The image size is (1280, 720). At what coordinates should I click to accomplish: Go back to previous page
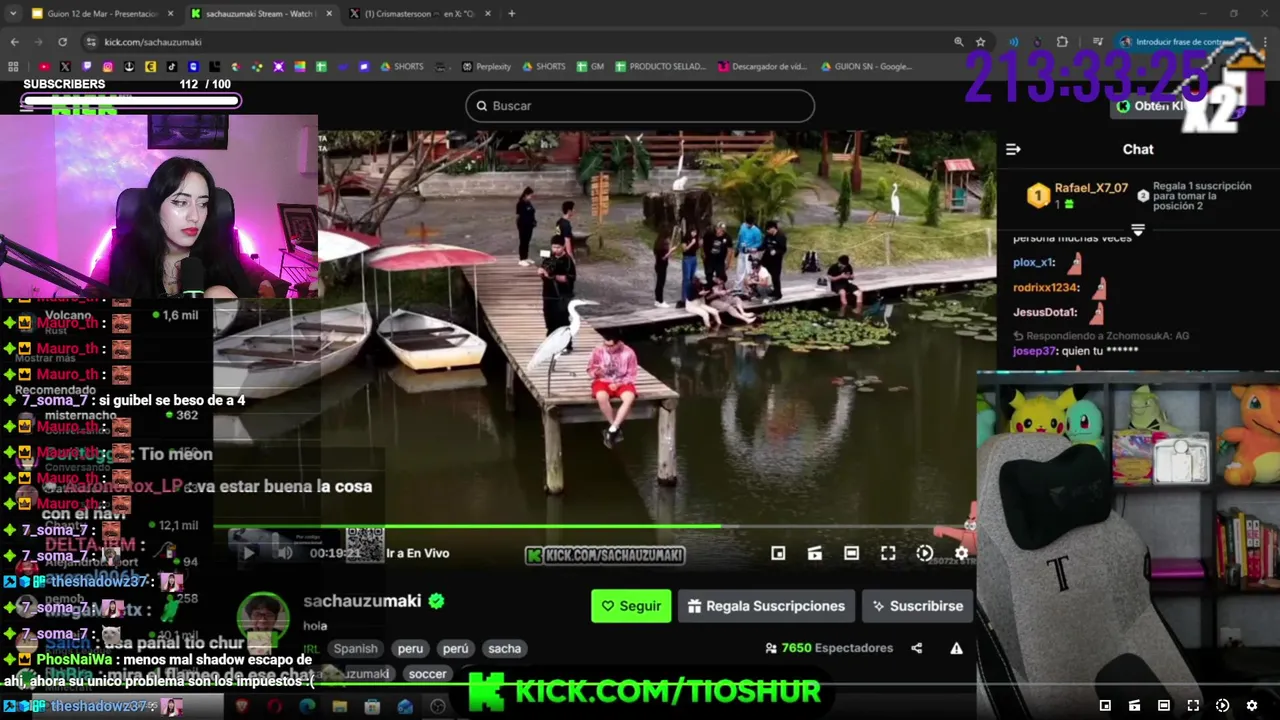point(14,42)
